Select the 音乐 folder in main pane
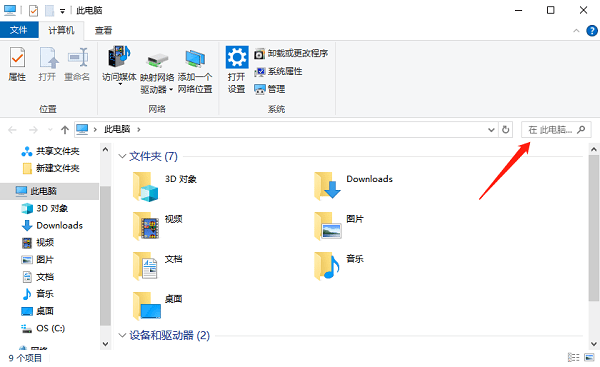This screenshot has width=600, height=367. pyautogui.click(x=339, y=266)
